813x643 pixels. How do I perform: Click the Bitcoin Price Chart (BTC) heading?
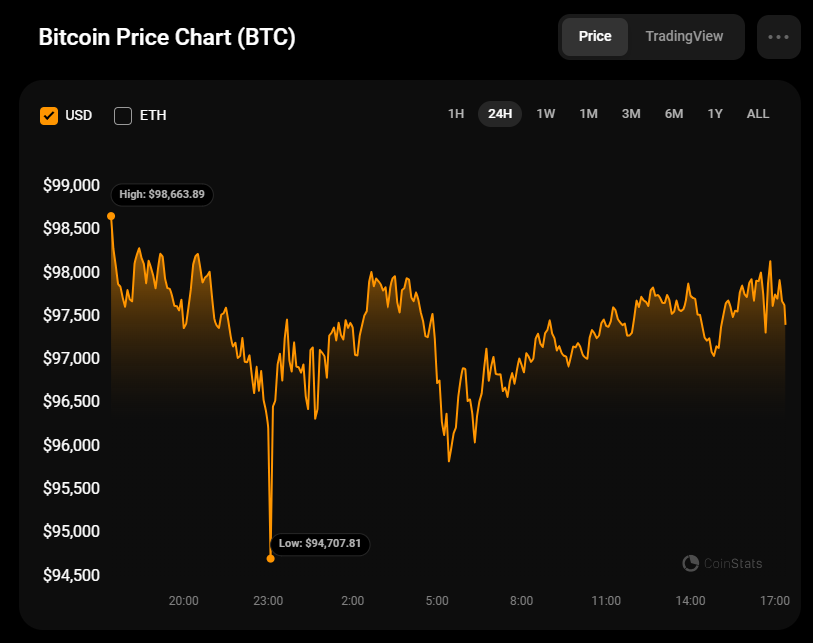pos(167,38)
